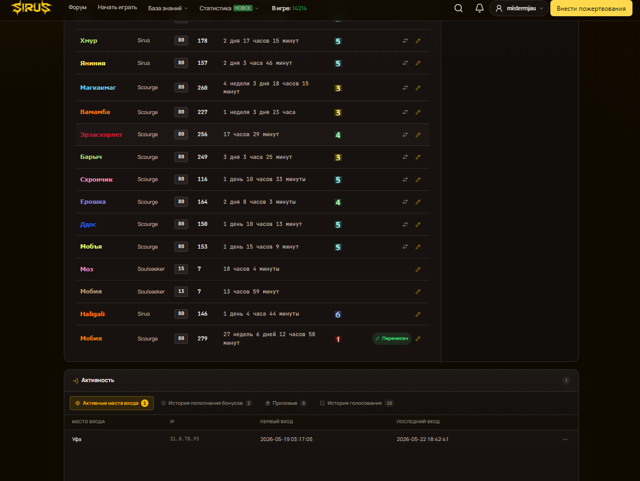Image resolution: width=640 pixels, height=481 pixels.
Task: Open the Форум menu item
Action: coord(78,8)
